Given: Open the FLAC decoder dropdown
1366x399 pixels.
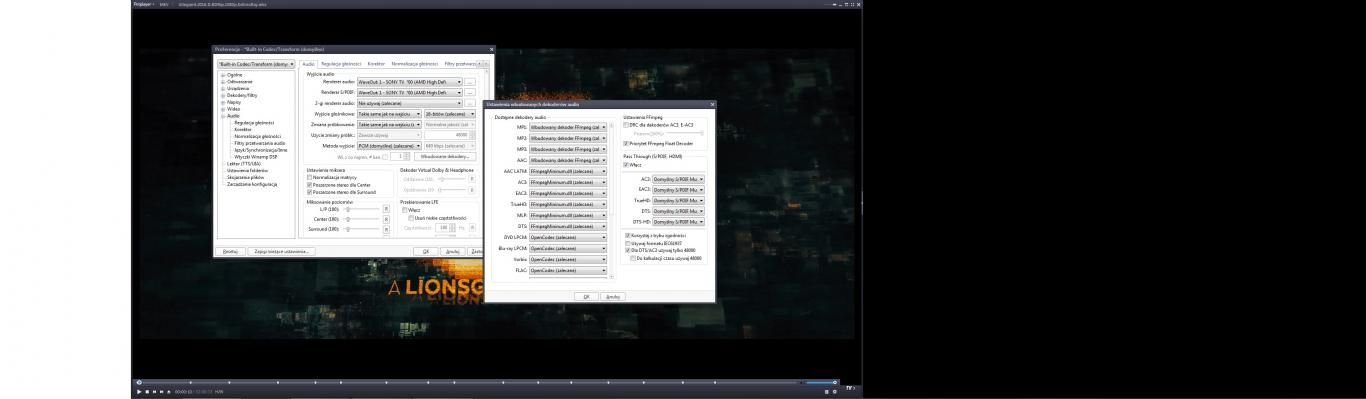Looking at the screenshot, I should 568,270.
